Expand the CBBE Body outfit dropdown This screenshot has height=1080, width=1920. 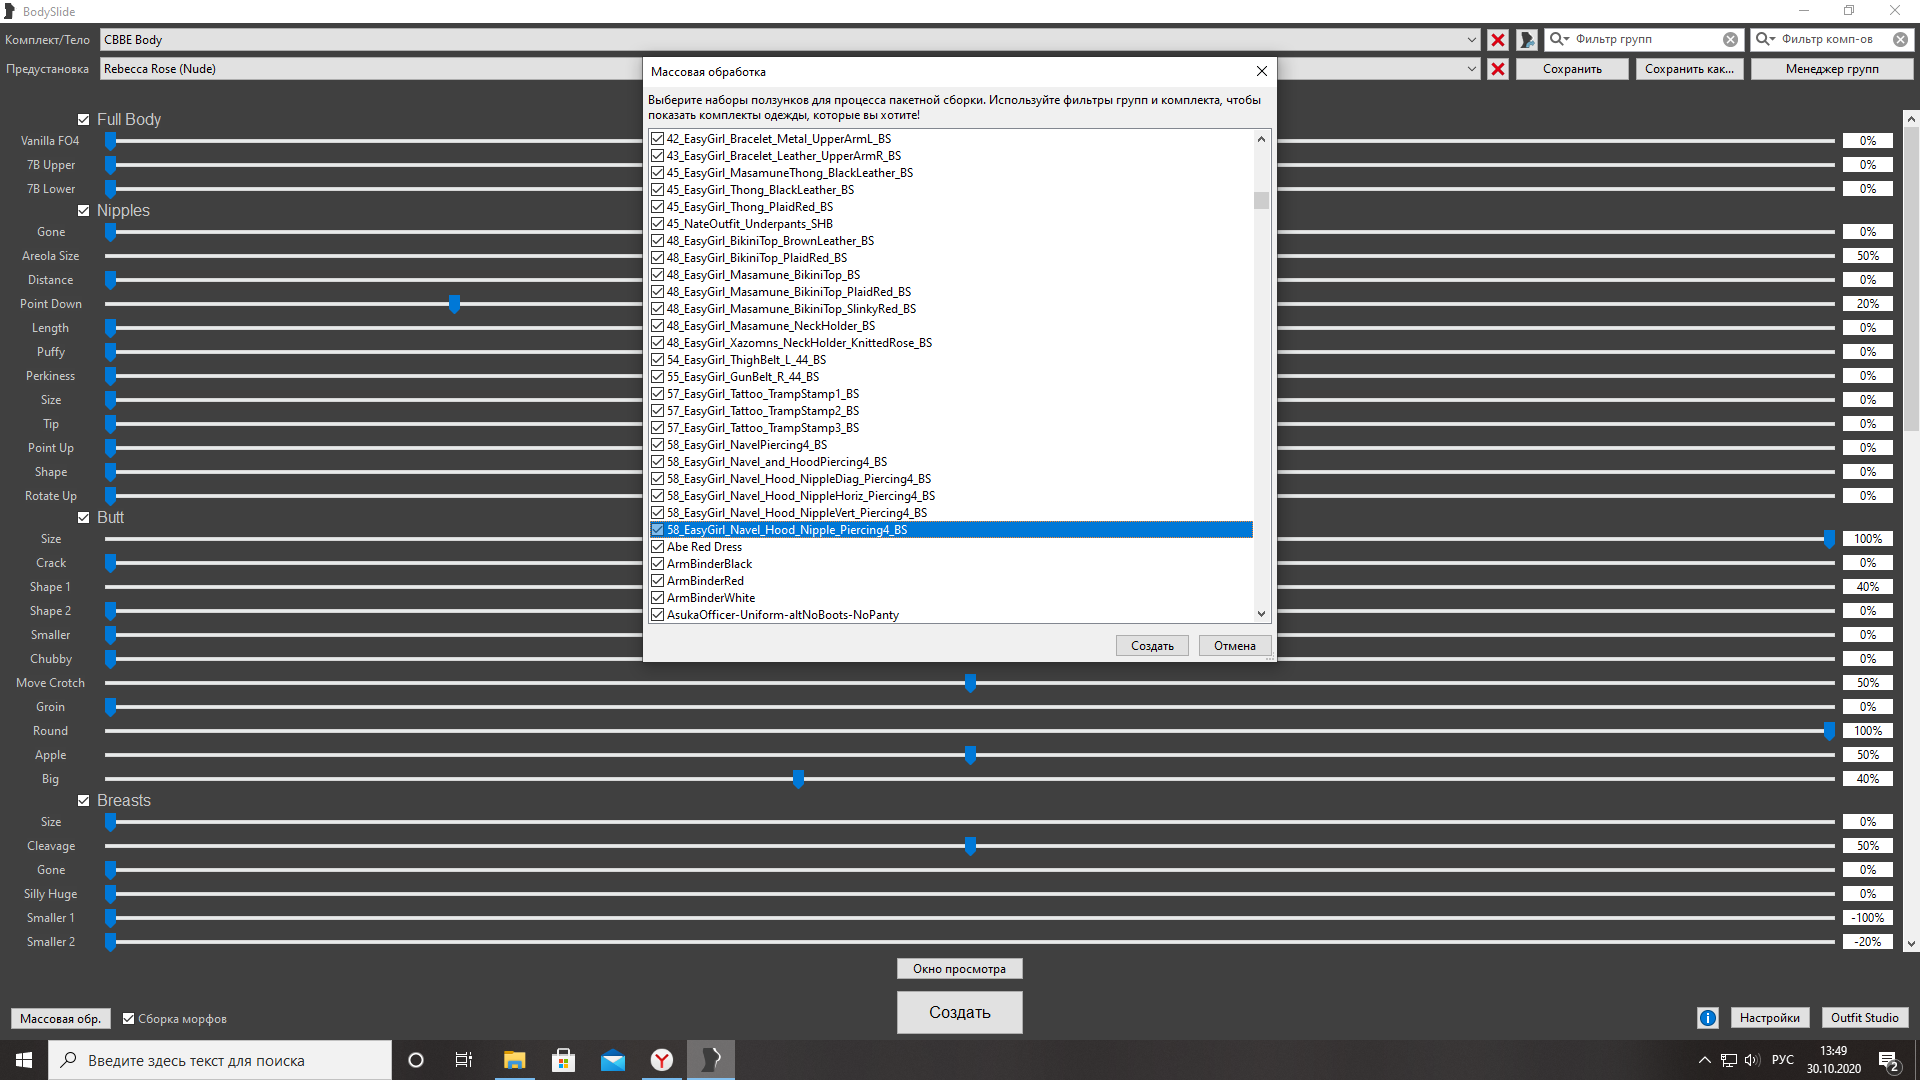(x=1471, y=40)
